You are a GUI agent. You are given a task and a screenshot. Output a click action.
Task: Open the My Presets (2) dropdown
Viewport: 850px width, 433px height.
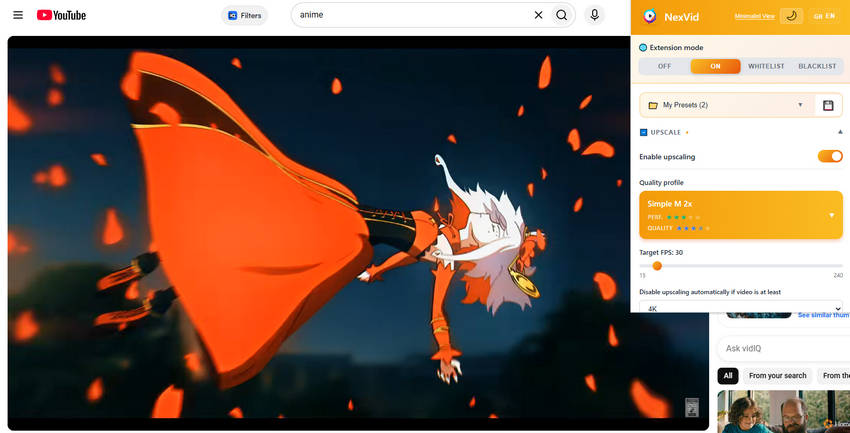[x=727, y=105]
